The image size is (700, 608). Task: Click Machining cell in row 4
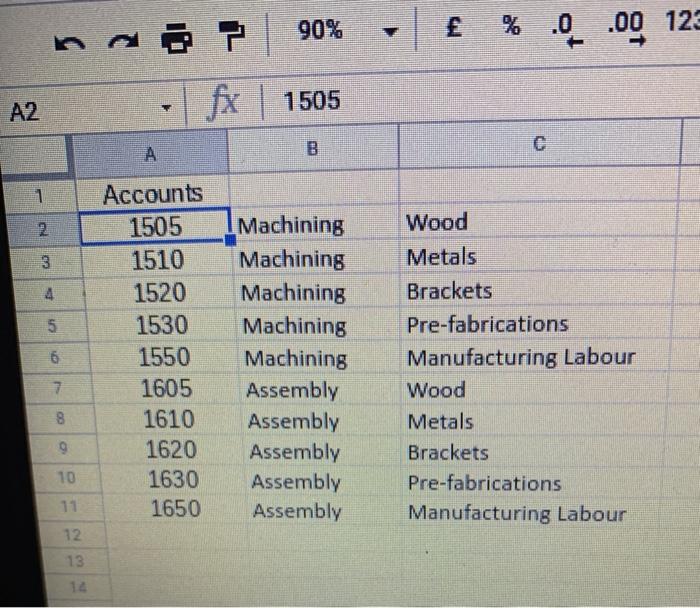coord(317,293)
